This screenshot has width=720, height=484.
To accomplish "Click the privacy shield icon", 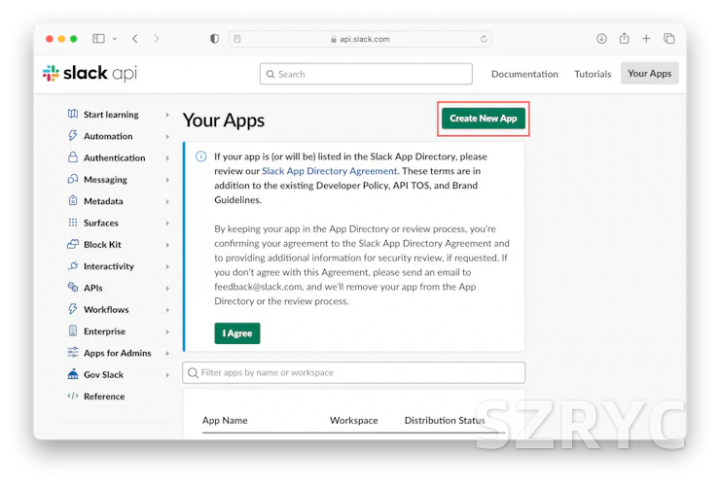I will pyautogui.click(x=214, y=39).
